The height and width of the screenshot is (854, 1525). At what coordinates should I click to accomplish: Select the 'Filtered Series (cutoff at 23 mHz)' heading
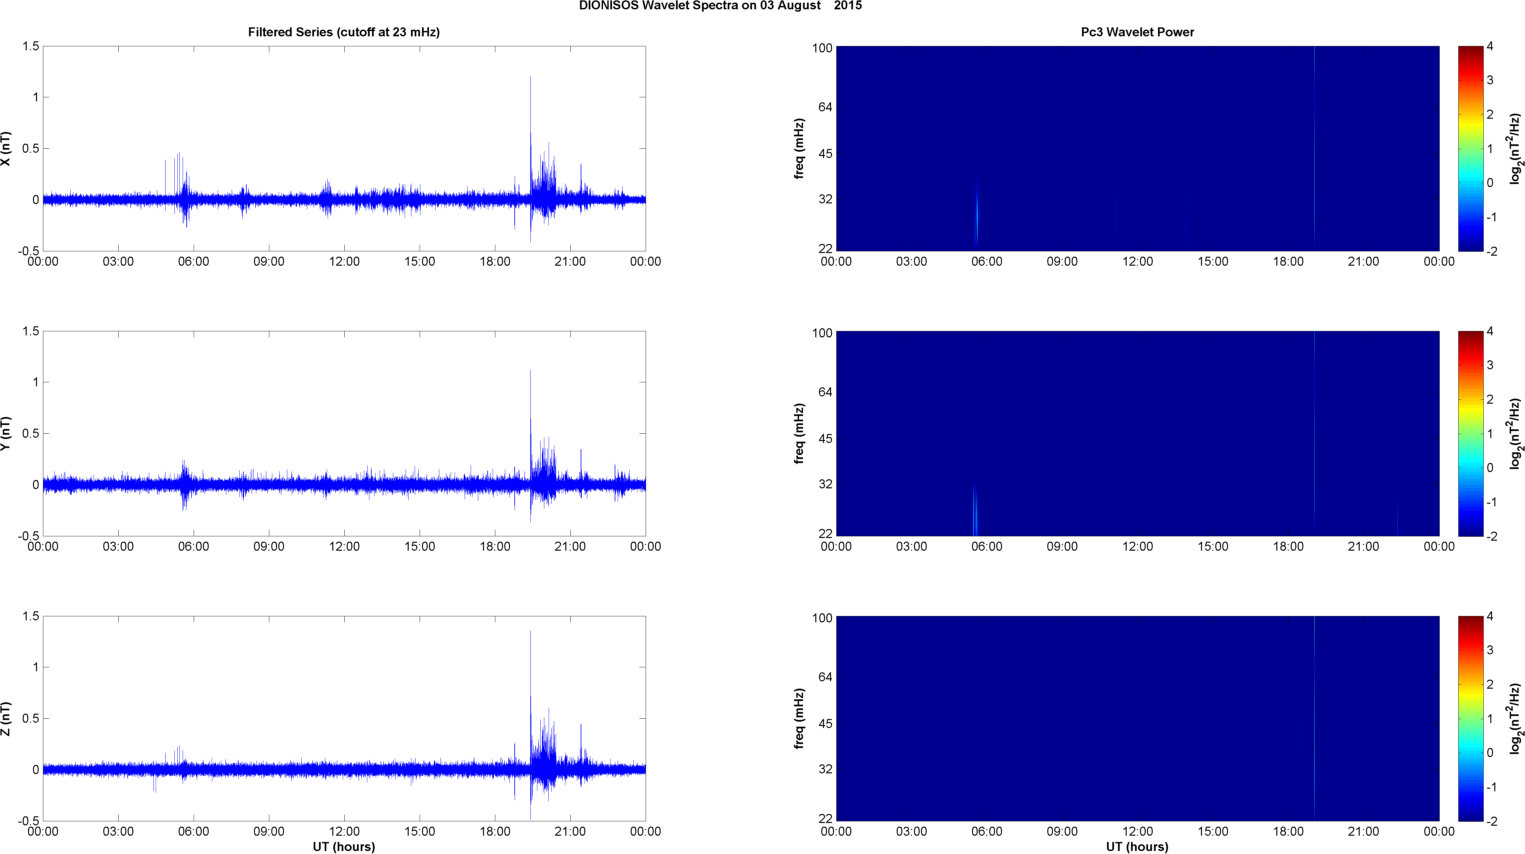click(x=344, y=32)
